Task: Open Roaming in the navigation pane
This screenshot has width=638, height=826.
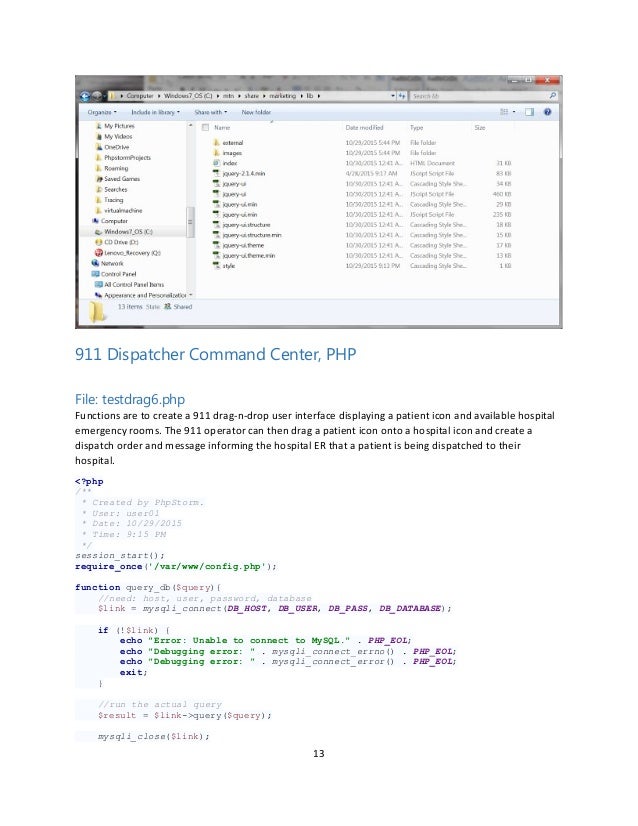Action: tap(116, 168)
